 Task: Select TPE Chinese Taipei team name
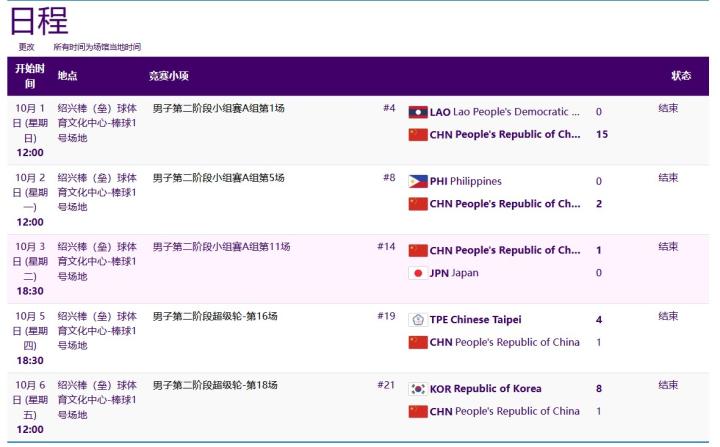pyautogui.click(x=475, y=320)
